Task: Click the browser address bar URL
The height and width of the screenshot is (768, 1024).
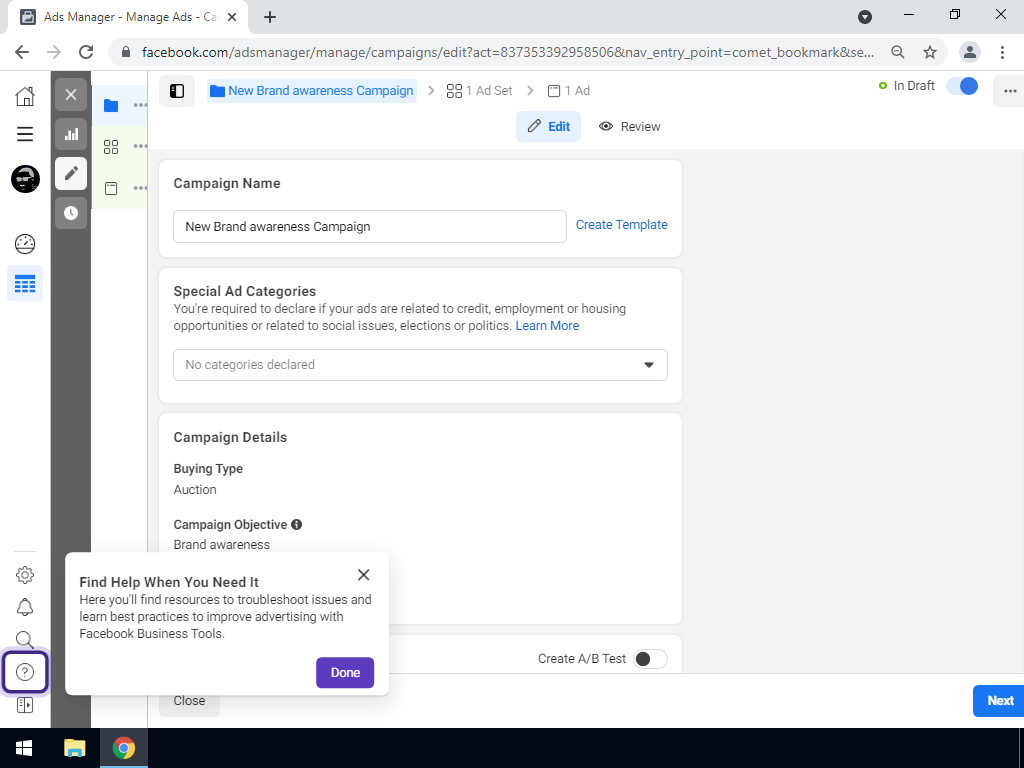Action: tap(507, 52)
